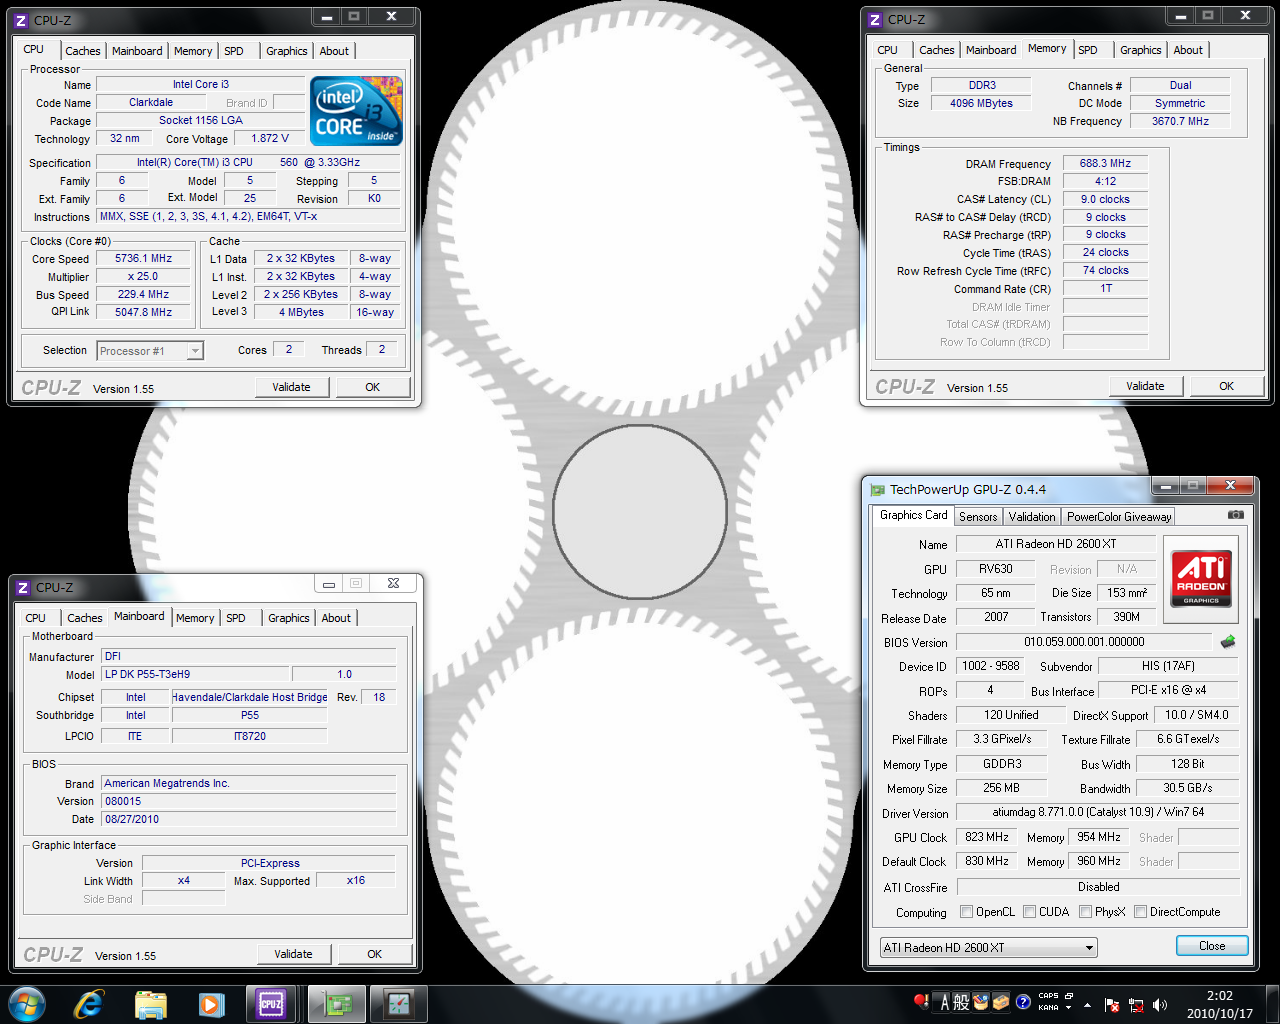Enable the DirectCompute checkbox in GPU-Z
The image size is (1280, 1024).
pyautogui.click(x=1140, y=912)
